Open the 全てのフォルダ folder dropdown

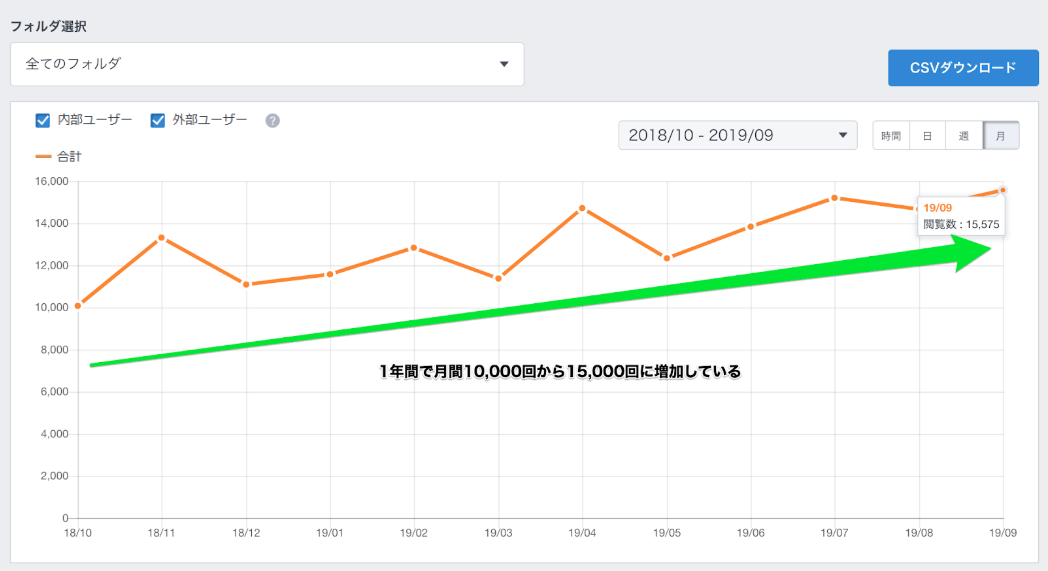[x=267, y=65]
